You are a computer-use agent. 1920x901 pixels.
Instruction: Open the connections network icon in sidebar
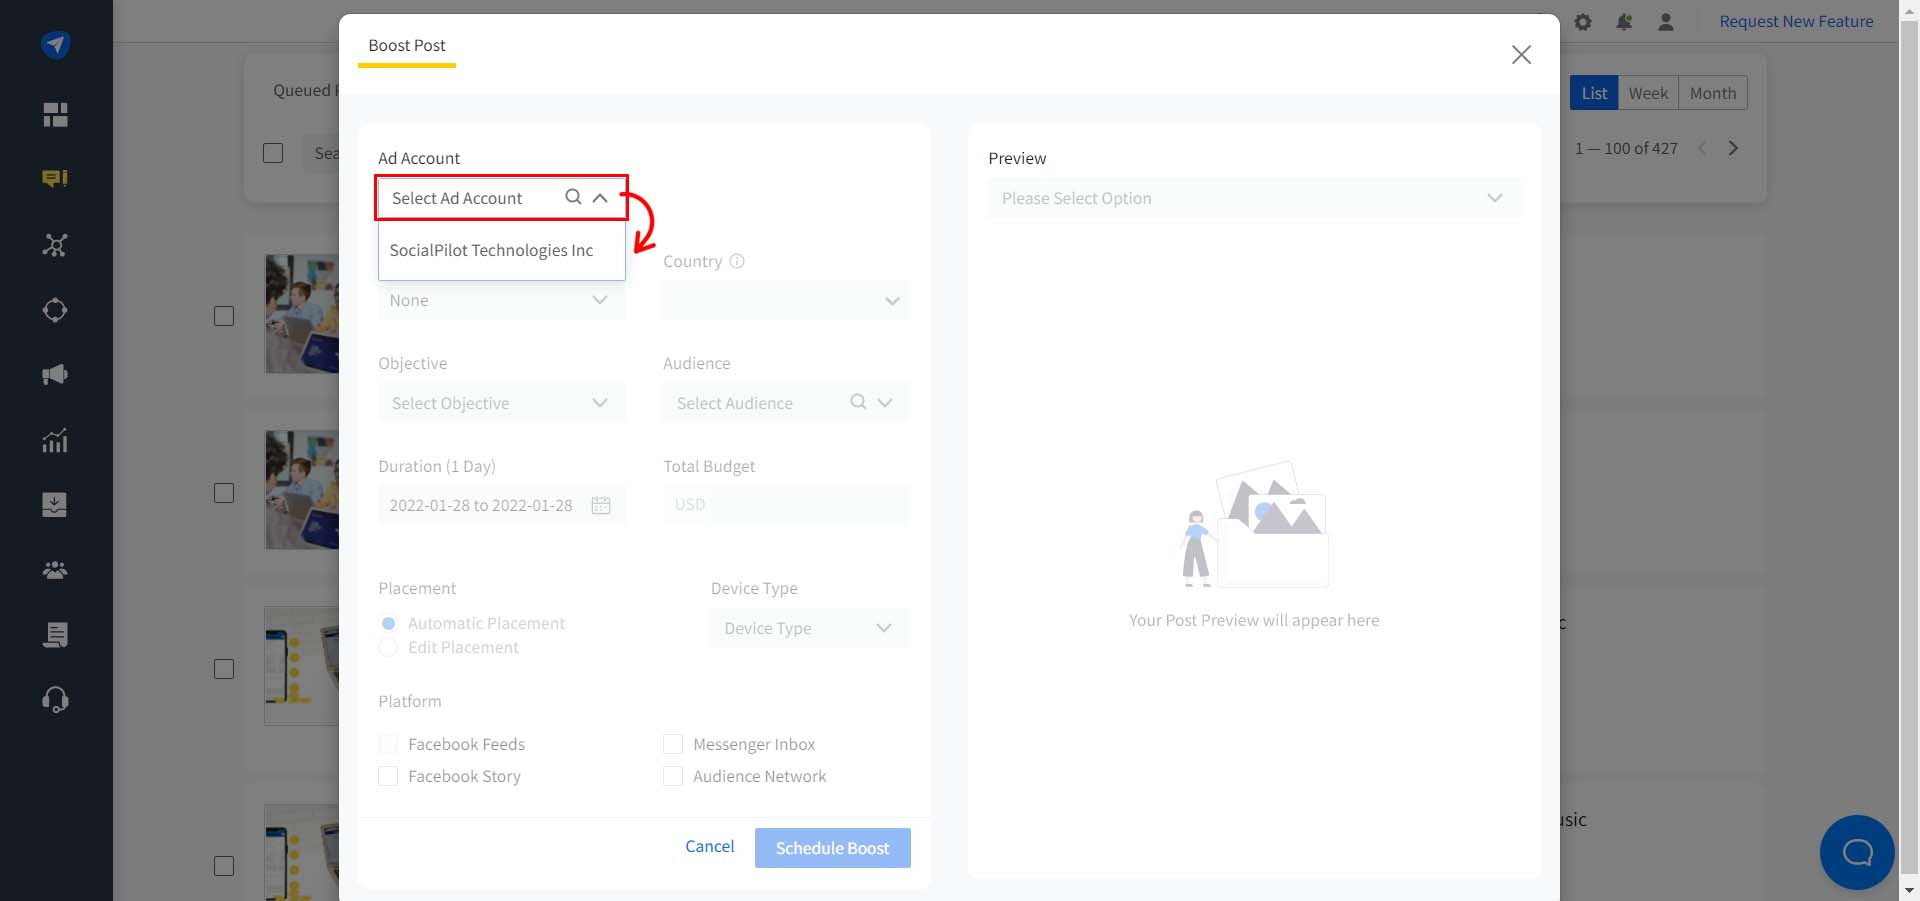click(x=55, y=245)
